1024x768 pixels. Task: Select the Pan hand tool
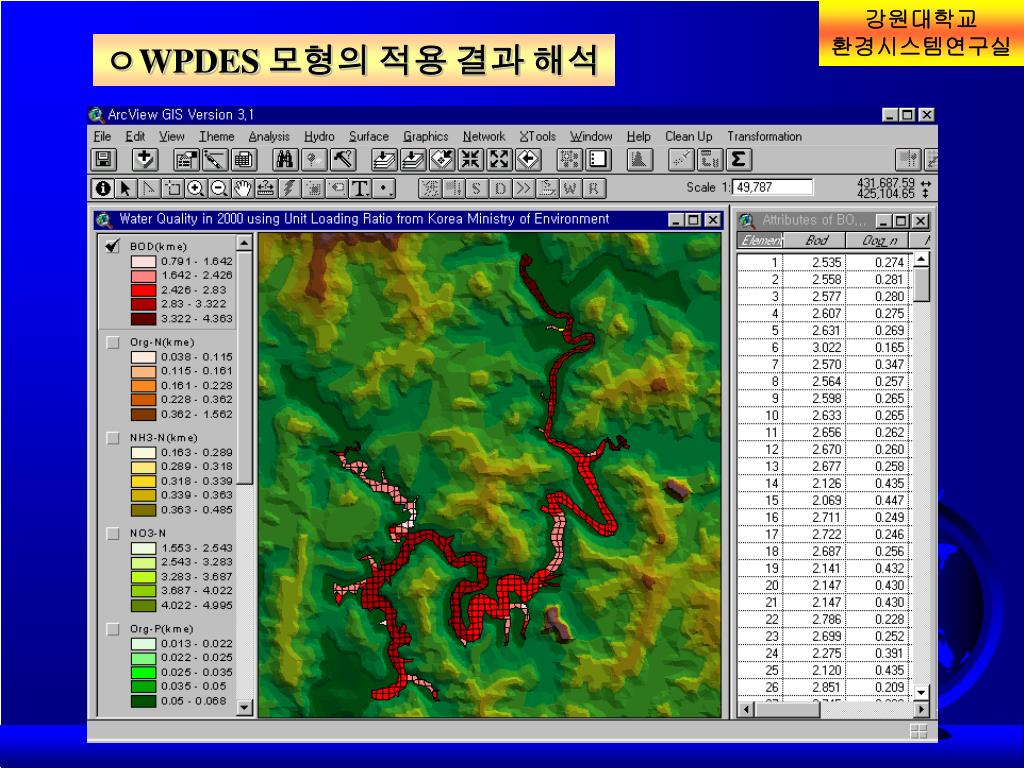pos(243,188)
